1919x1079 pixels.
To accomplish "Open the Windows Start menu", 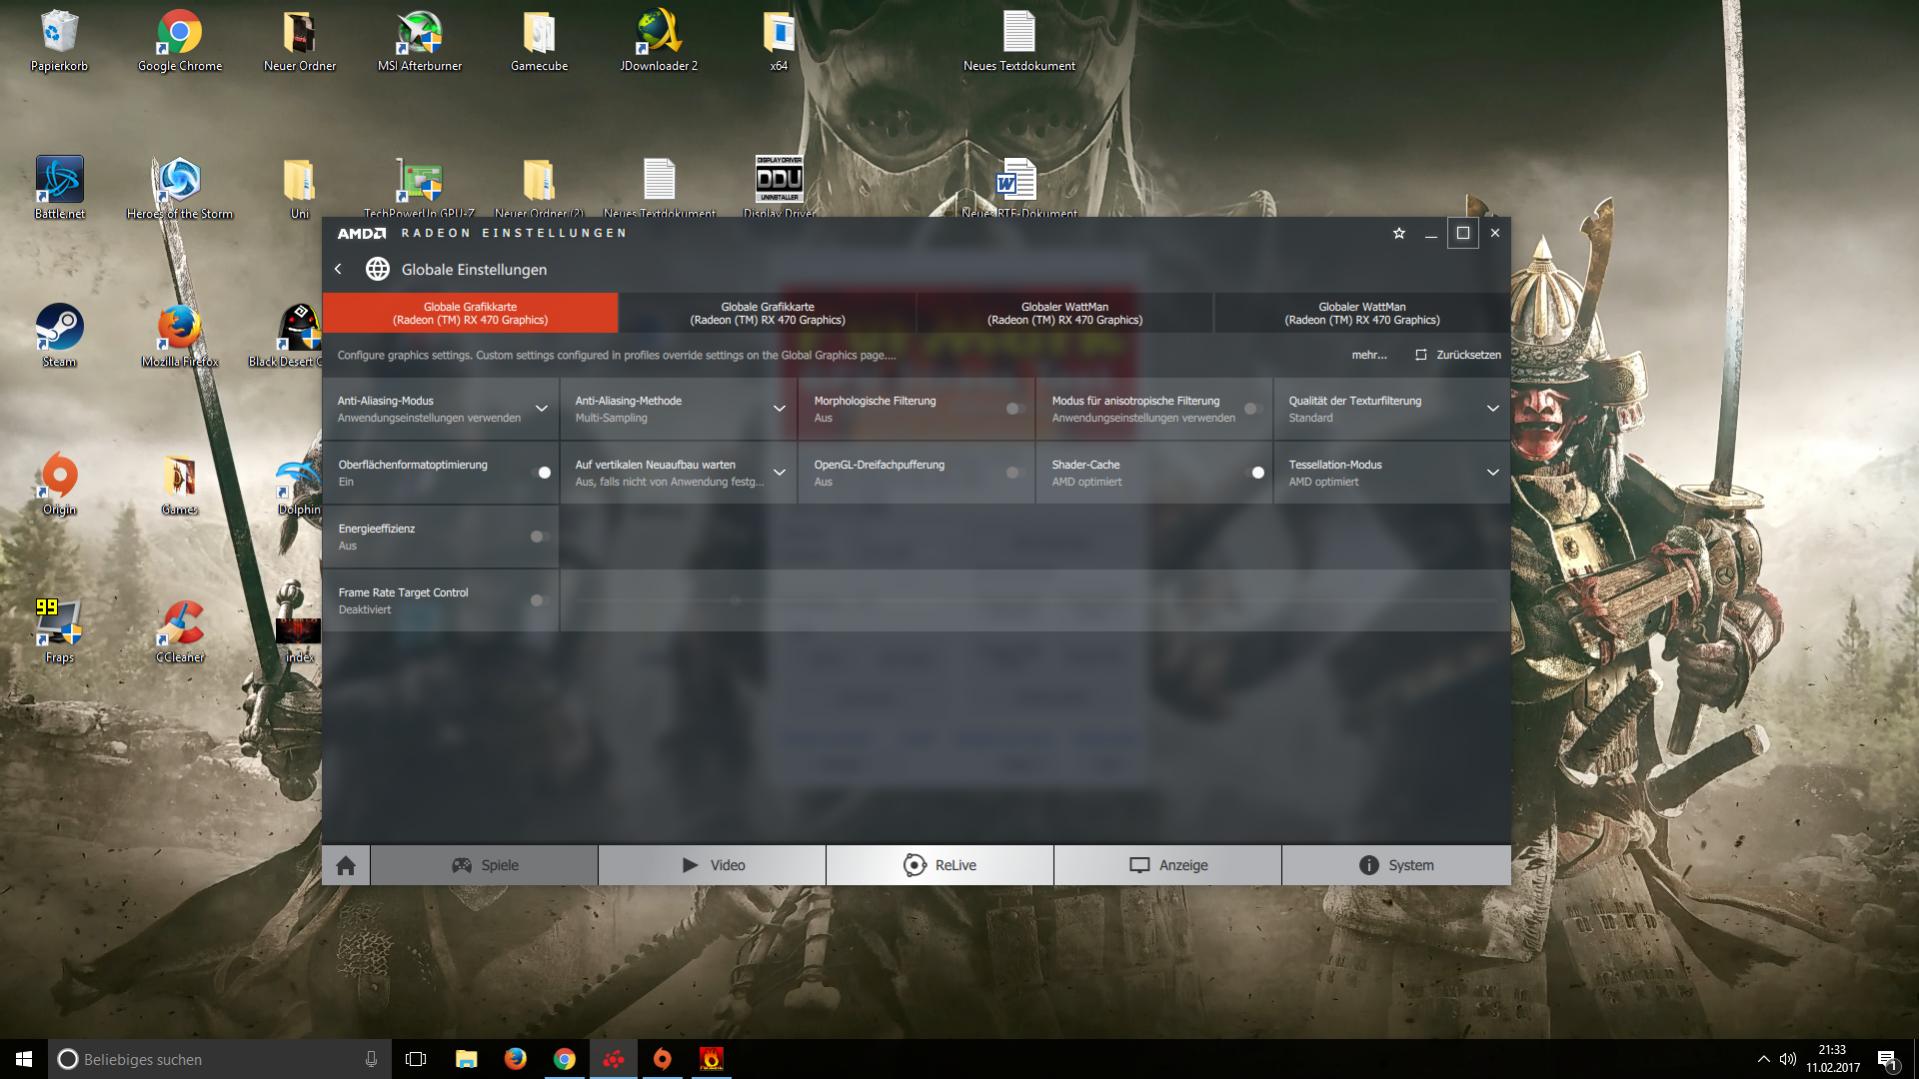I will point(24,1059).
